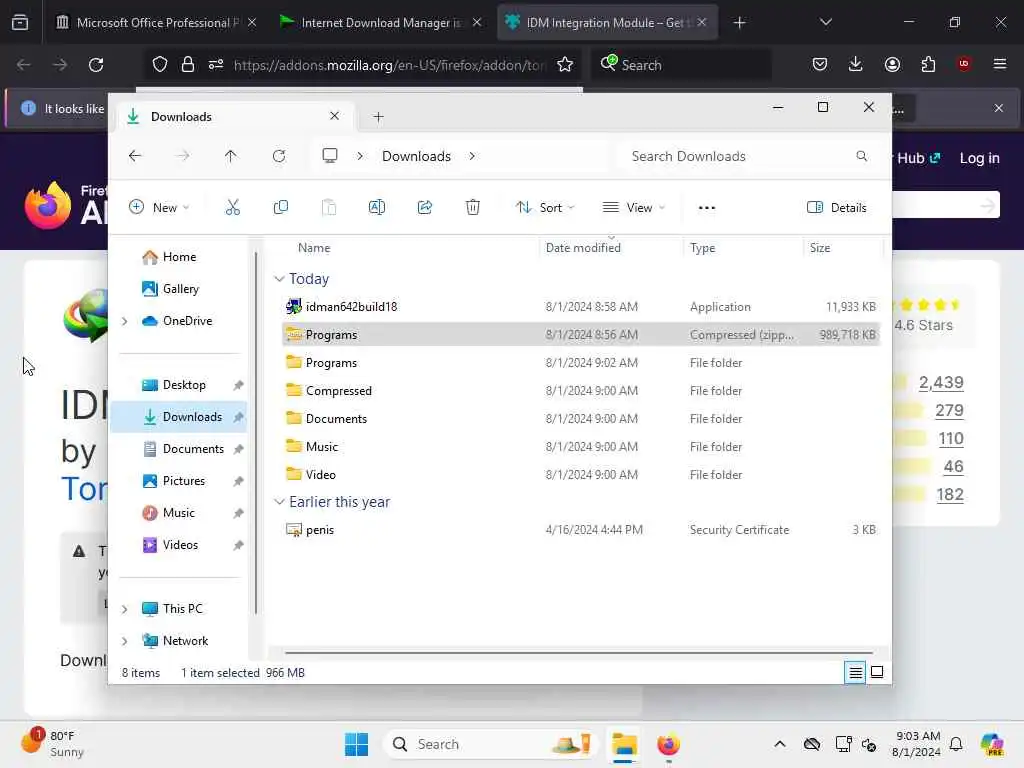Open Firefox list all tabs dropdown

tap(825, 22)
